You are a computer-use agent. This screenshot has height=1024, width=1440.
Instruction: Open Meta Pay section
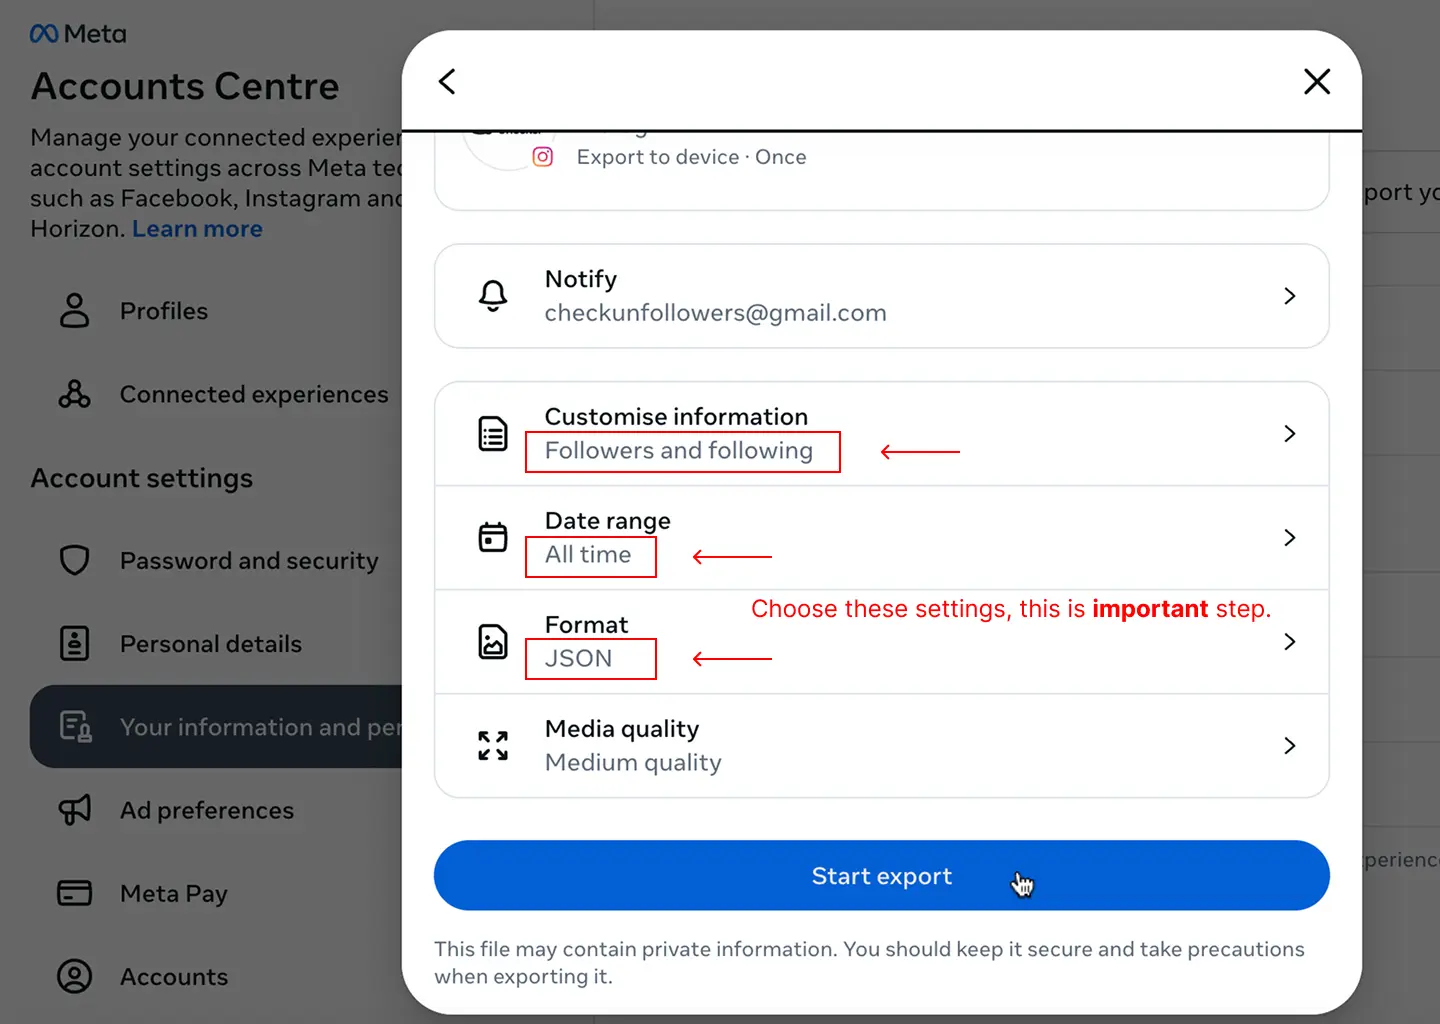point(174,893)
